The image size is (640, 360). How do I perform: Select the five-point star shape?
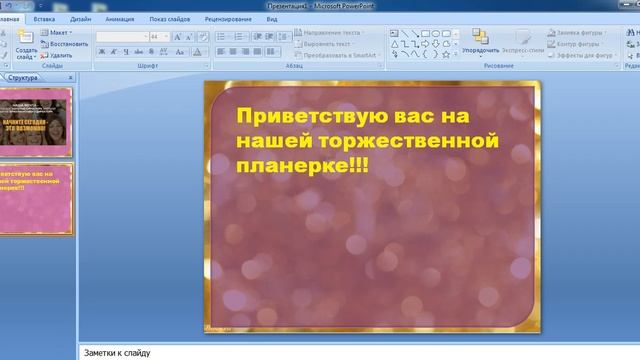click(446, 54)
